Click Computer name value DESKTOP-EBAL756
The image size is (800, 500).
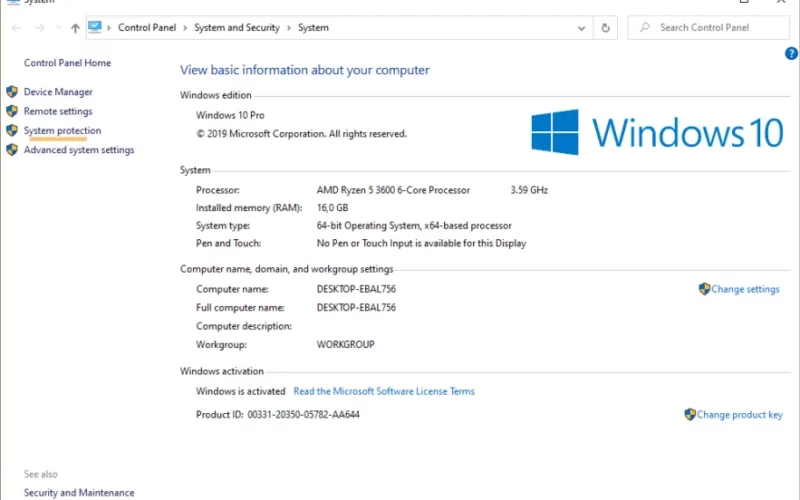click(x=356, y=289)
